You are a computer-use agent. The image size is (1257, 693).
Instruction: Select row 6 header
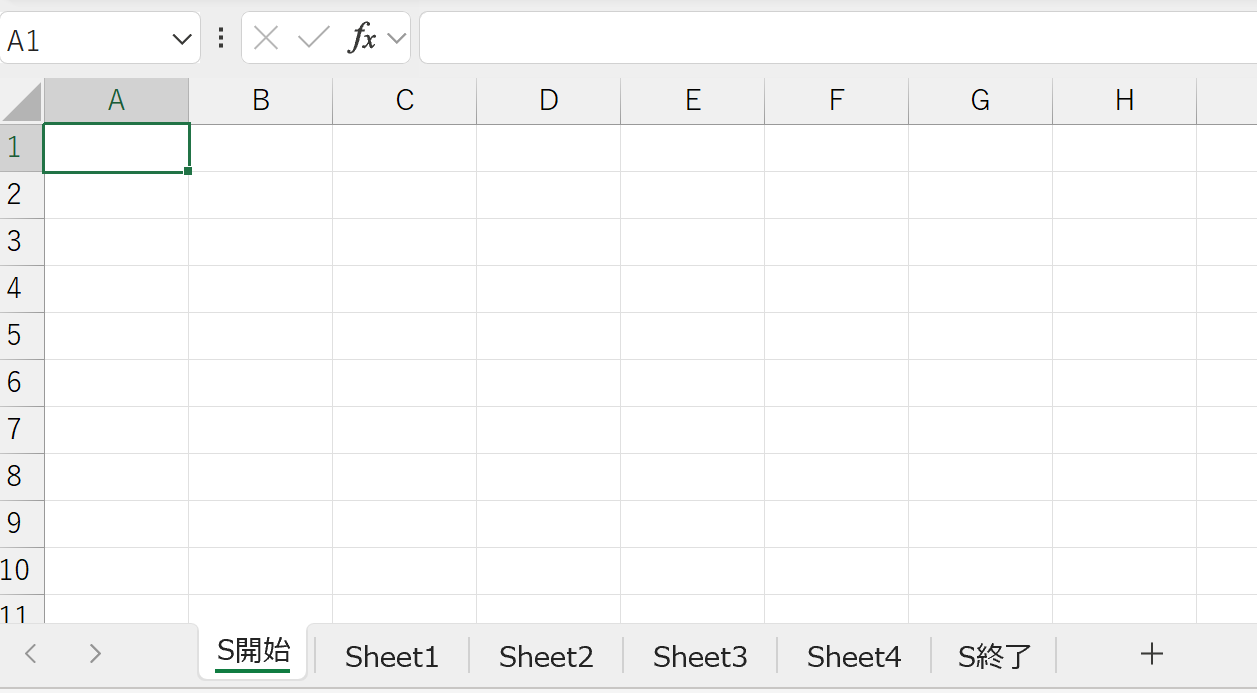click(x=22, y=383)
